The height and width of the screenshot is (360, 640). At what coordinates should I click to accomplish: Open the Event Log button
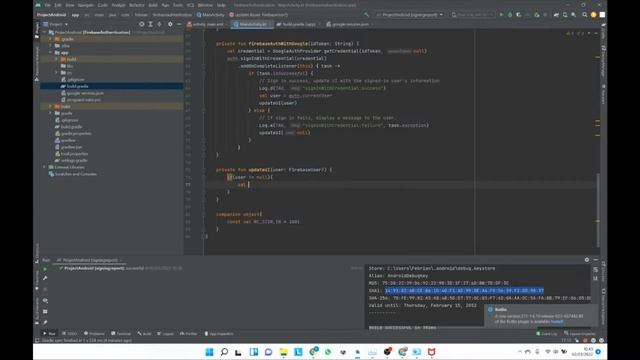(547, 334)
